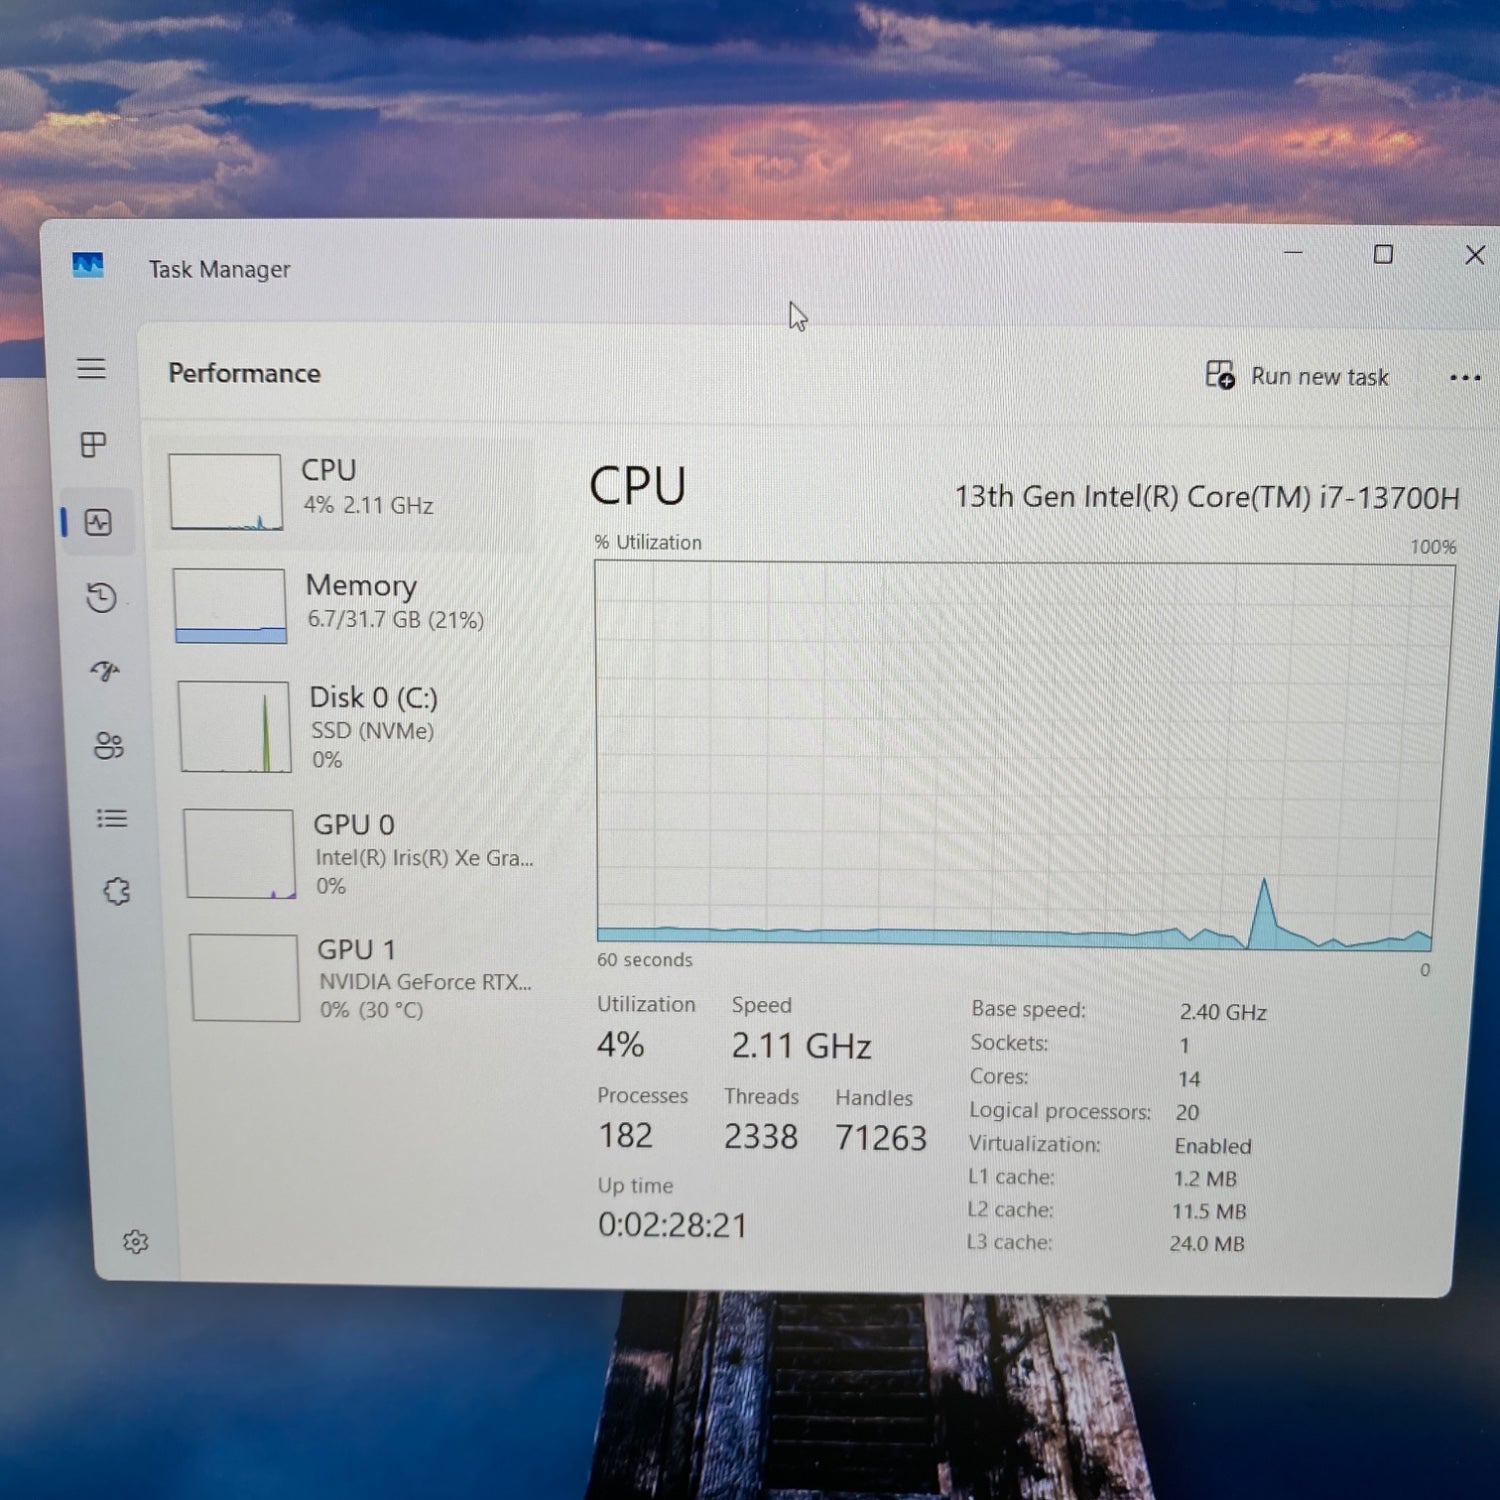The height and width of the screenshot is (1500, 1500).
Task: Open the hamburger navigation menu
Action: 91,369
